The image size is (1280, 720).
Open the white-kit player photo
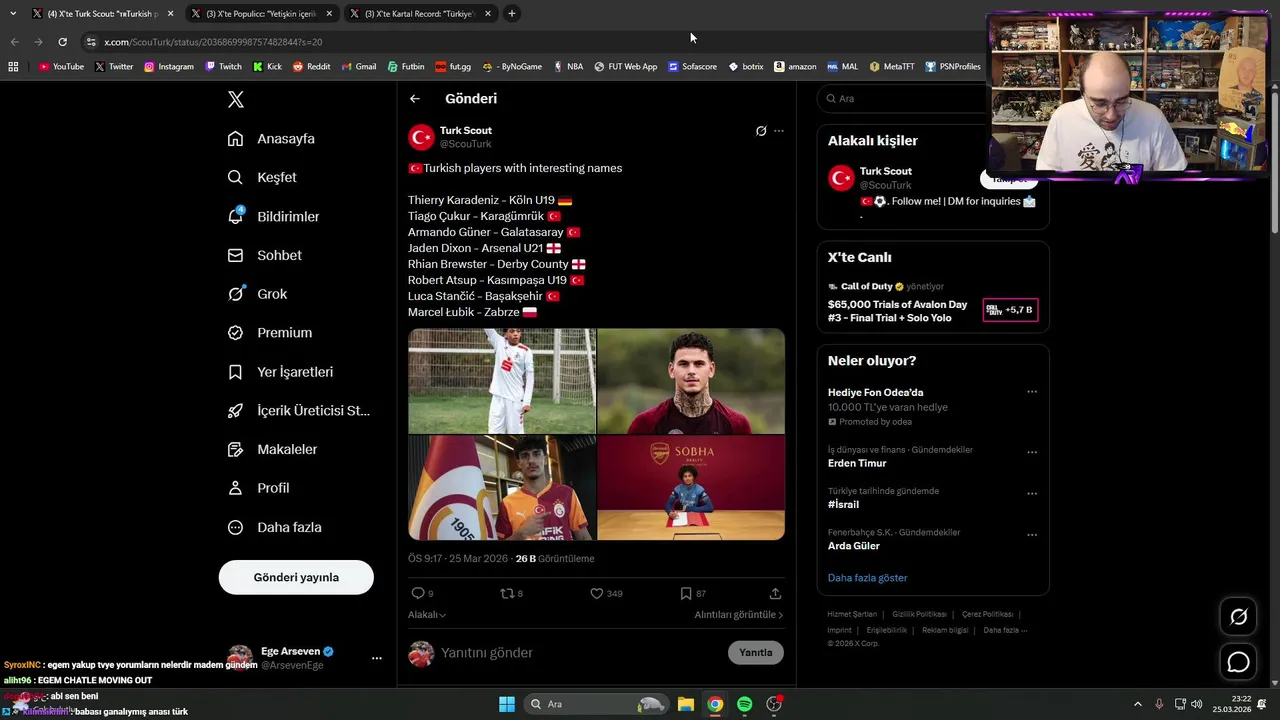click(502, 381)
